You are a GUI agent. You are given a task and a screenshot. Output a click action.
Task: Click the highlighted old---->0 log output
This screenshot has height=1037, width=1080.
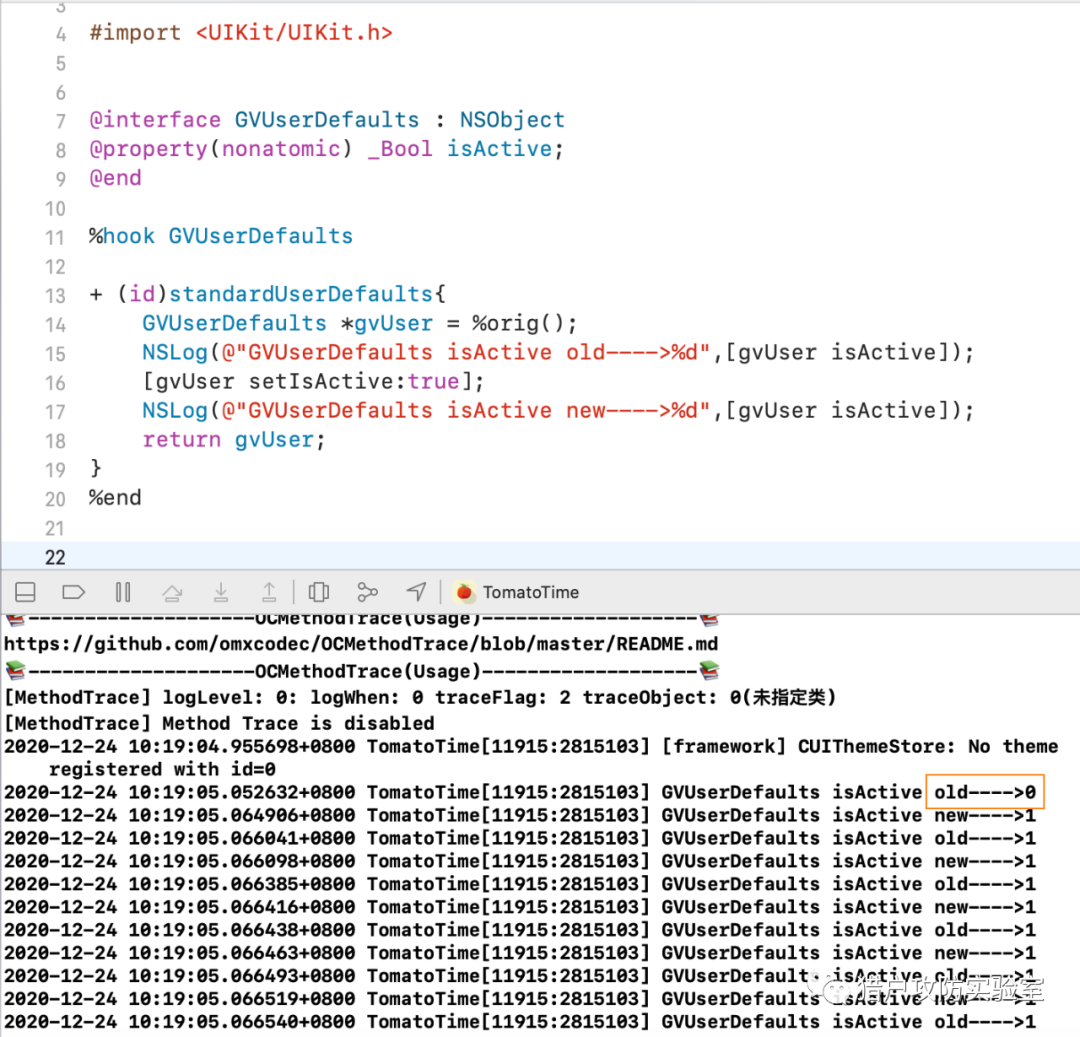(985, 793)
